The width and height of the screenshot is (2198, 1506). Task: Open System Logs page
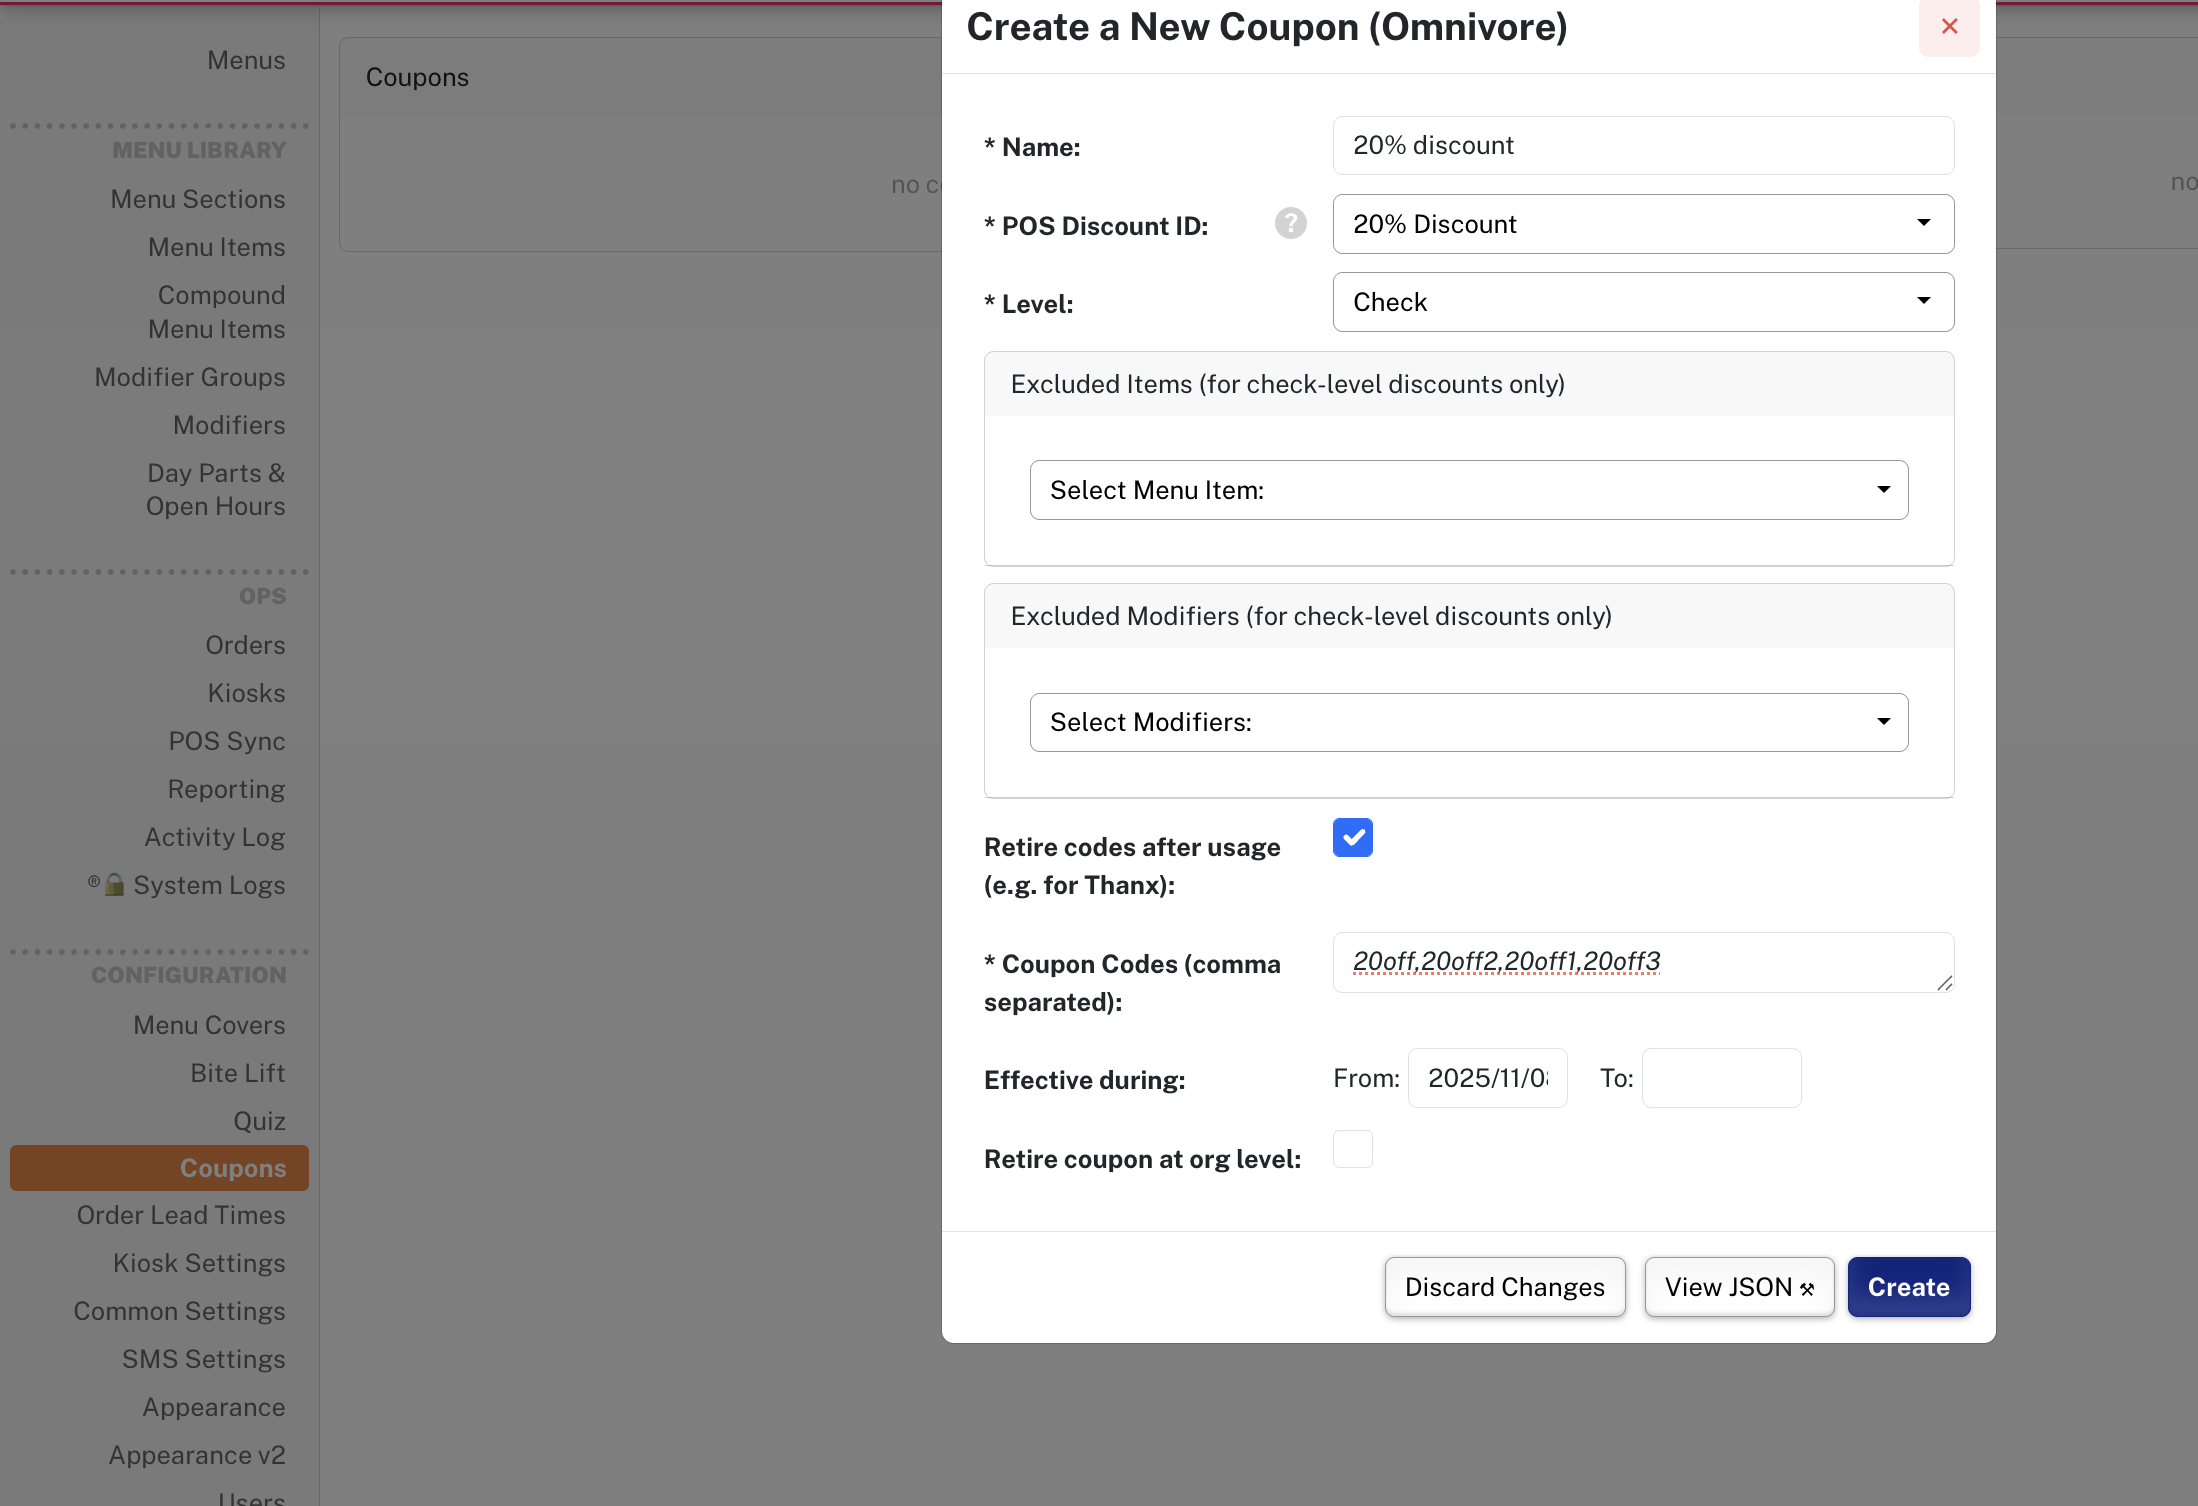click(x=209, y=885)
